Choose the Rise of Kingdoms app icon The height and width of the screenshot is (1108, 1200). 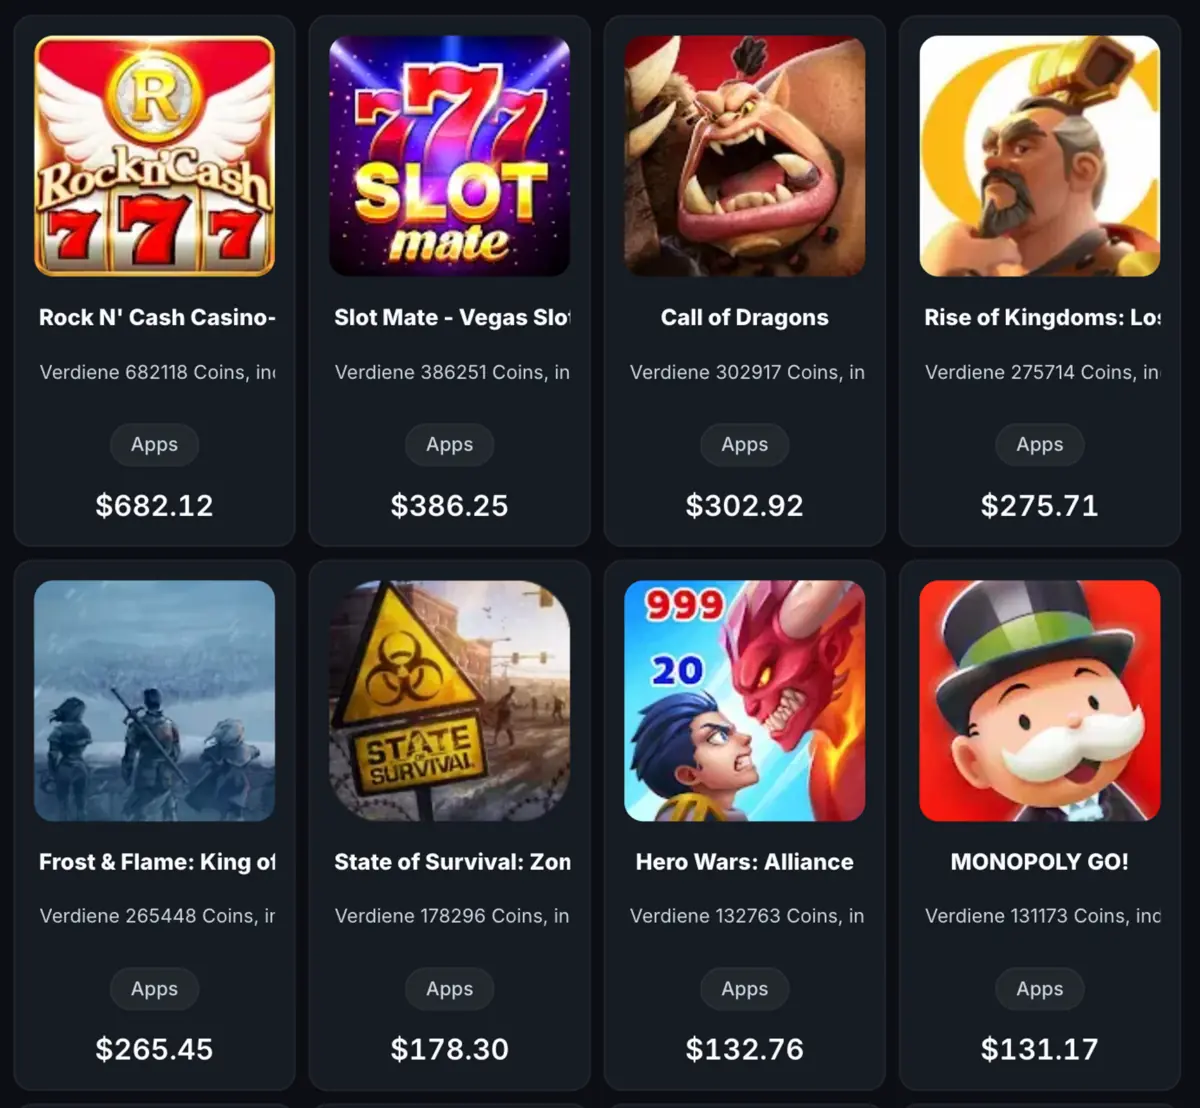[1039, 156]
